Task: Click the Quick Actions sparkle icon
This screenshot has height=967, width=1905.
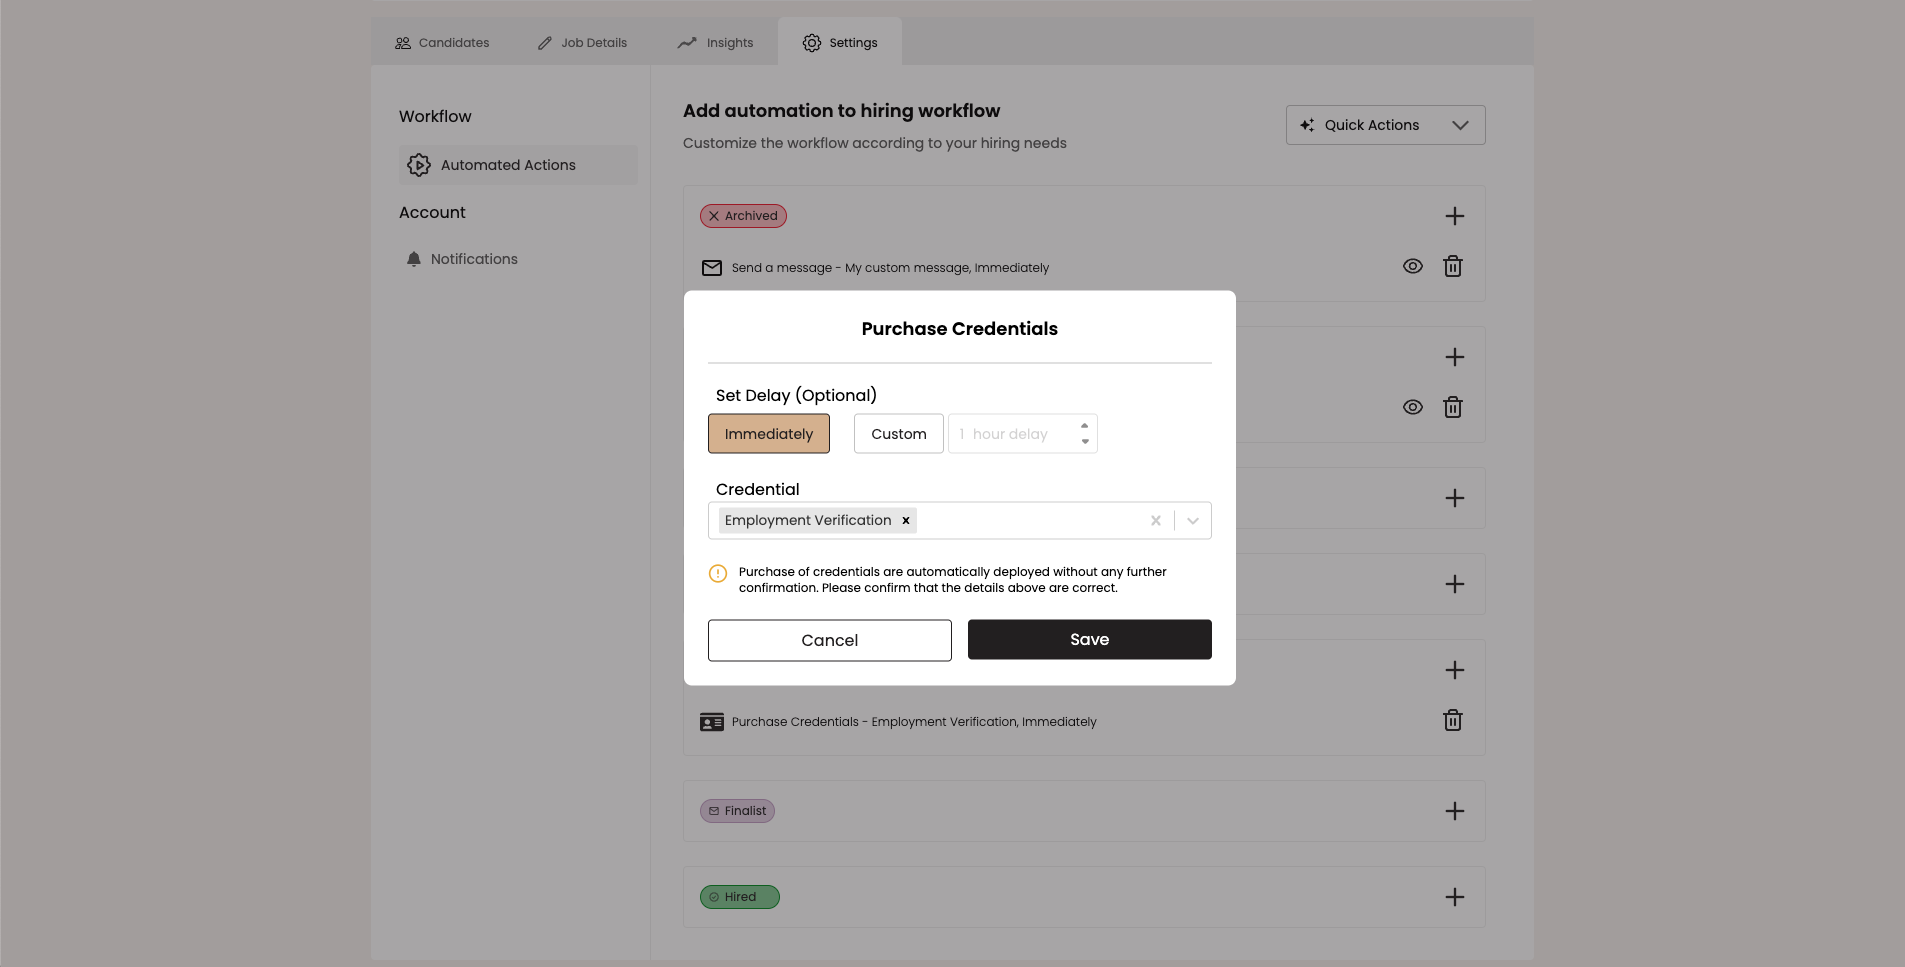Action: point(1307,125)
